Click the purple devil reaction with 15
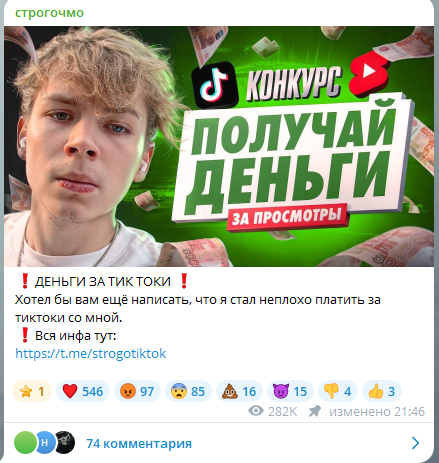Screen dimensions: 439x463 290,391
